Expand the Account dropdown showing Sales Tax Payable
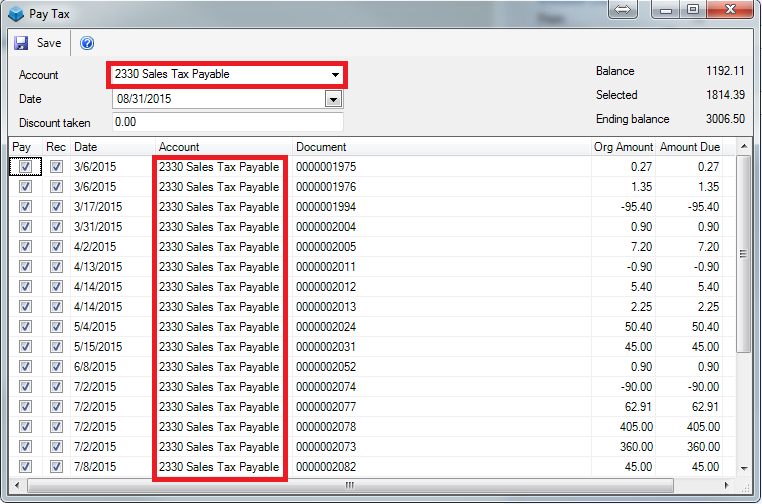Image resolution: width=762 pixels, height=504 pixels. click(335, 75)
